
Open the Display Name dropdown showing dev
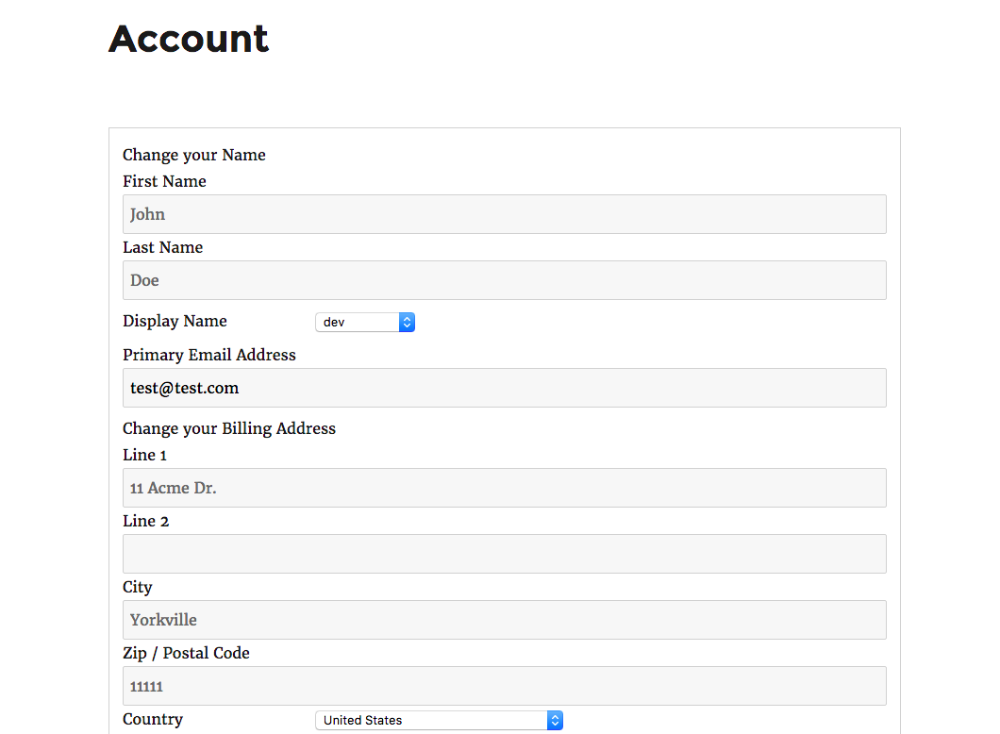pyautogui.click(x=365, y=322)
